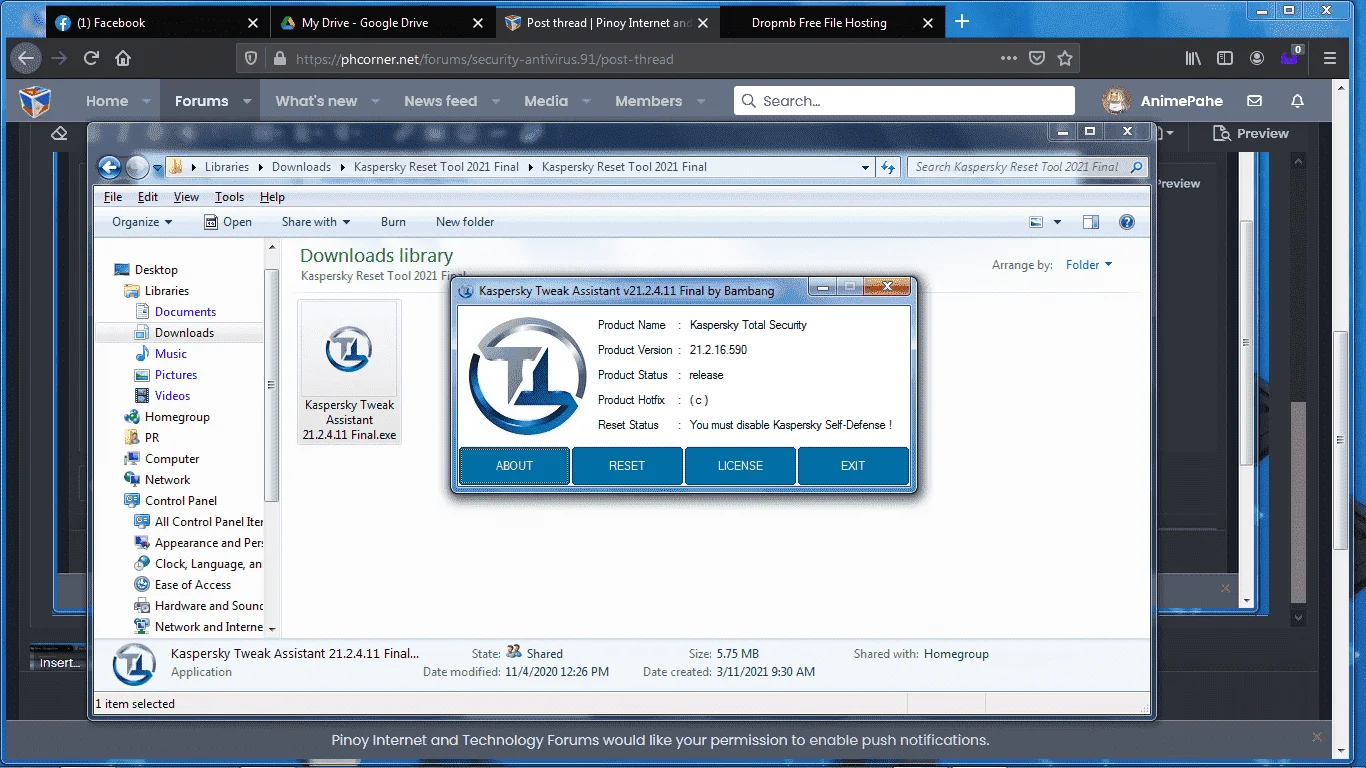Expand the Members dropdown arrow

(x=701, y=101)
